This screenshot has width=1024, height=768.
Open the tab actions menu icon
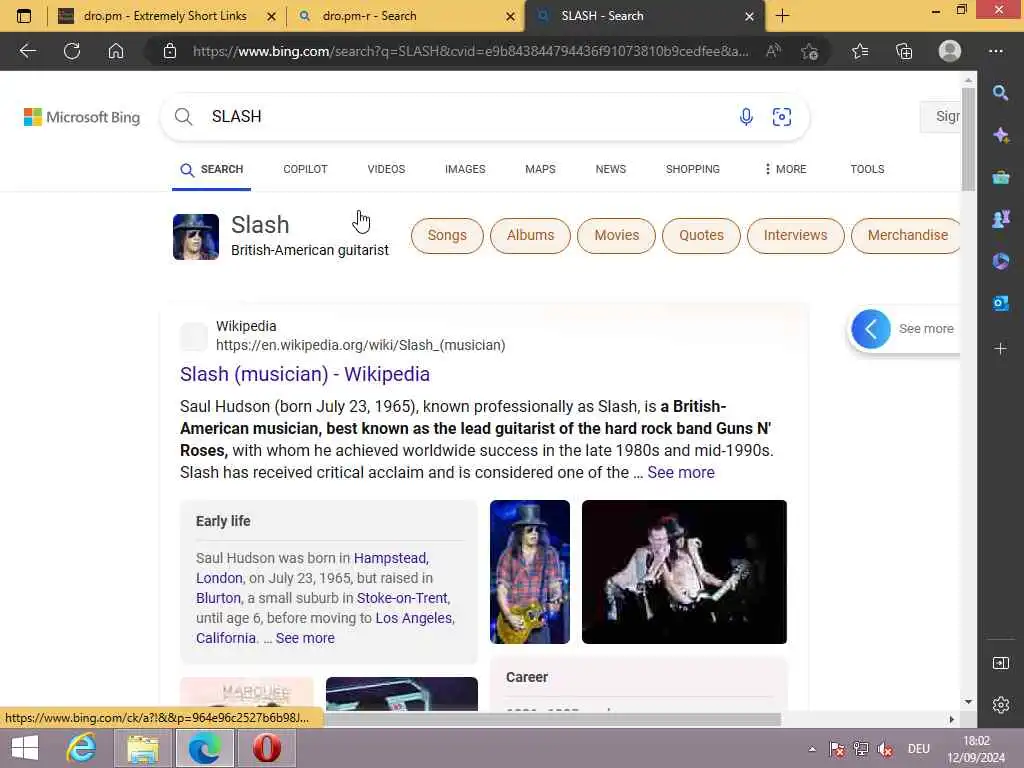pyautogui.click(x=24, y=16)
